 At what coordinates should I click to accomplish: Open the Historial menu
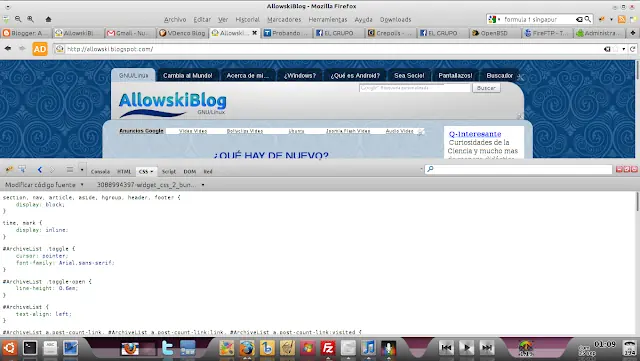(247, 20)
